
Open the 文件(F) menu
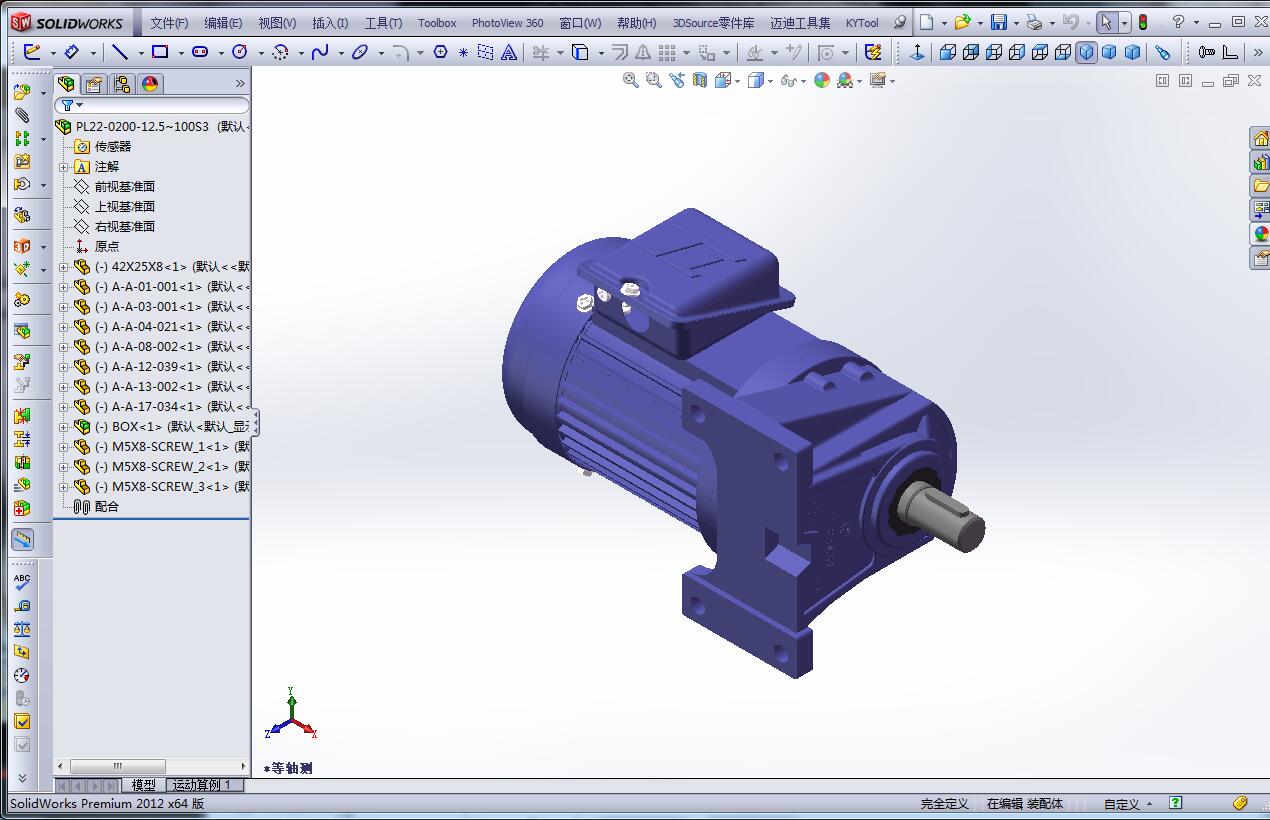pos(169,23)
